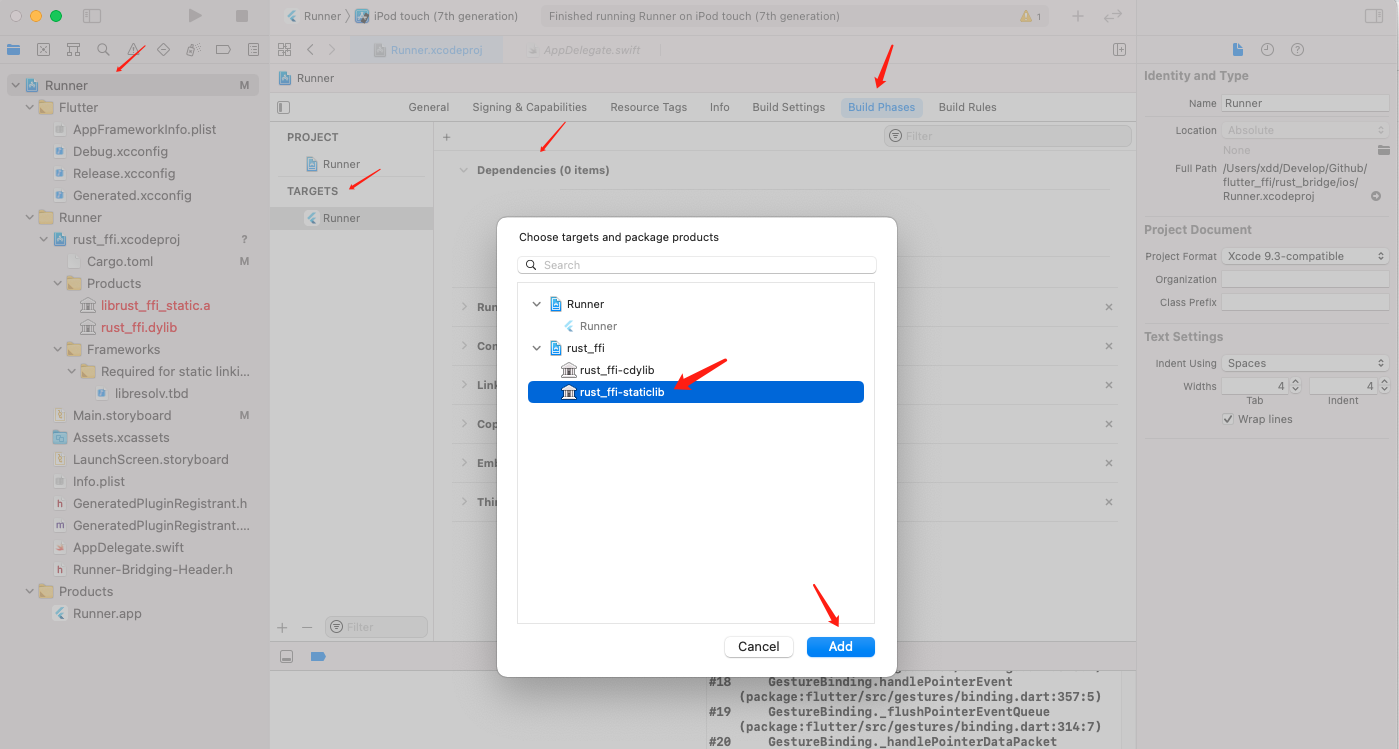Remove target with minus button
This screenshot has width=1399, height=749.
point(307,627)
